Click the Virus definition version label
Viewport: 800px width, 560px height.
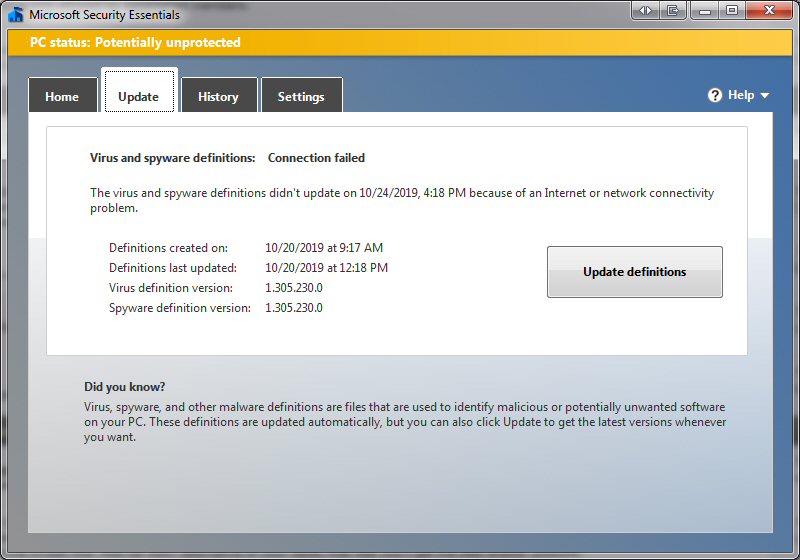[x=170, y=288]
